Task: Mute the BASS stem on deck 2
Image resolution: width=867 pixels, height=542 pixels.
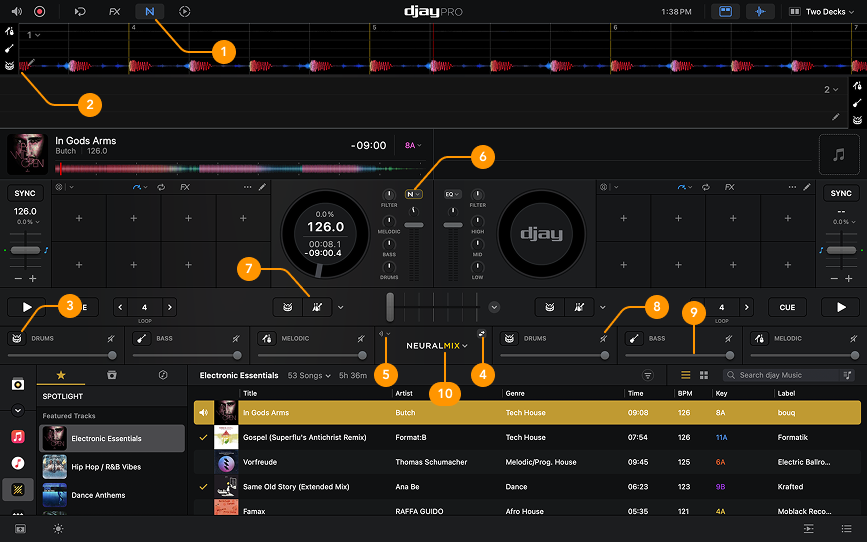Action: pyautogui.click(x=729, y=338)
